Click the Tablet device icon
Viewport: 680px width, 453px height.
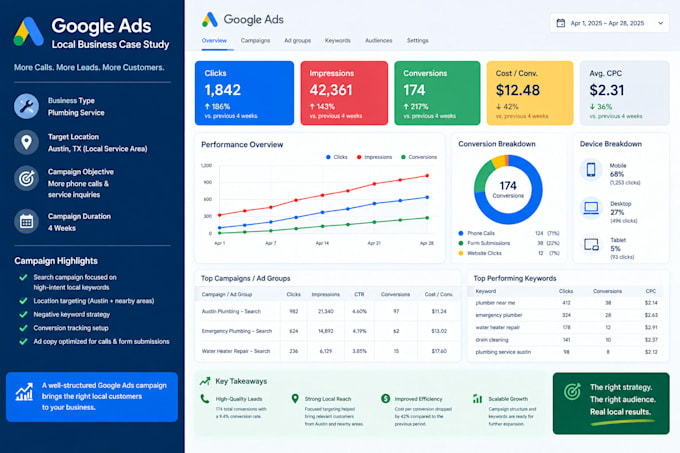tap(591, 245)
